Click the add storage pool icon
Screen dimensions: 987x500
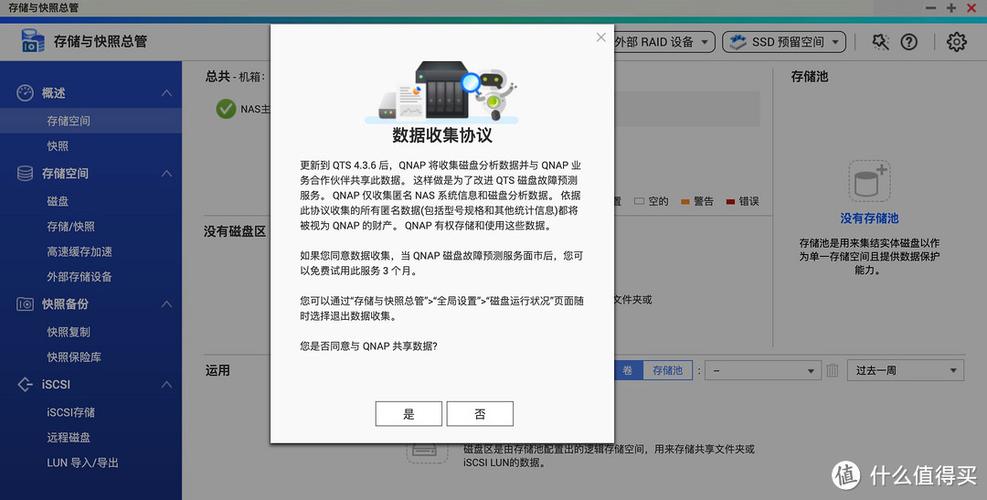tap(869, 182)
